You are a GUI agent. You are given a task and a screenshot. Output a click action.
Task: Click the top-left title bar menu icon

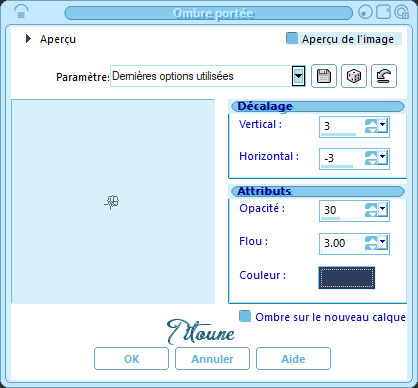click(21, 12)
